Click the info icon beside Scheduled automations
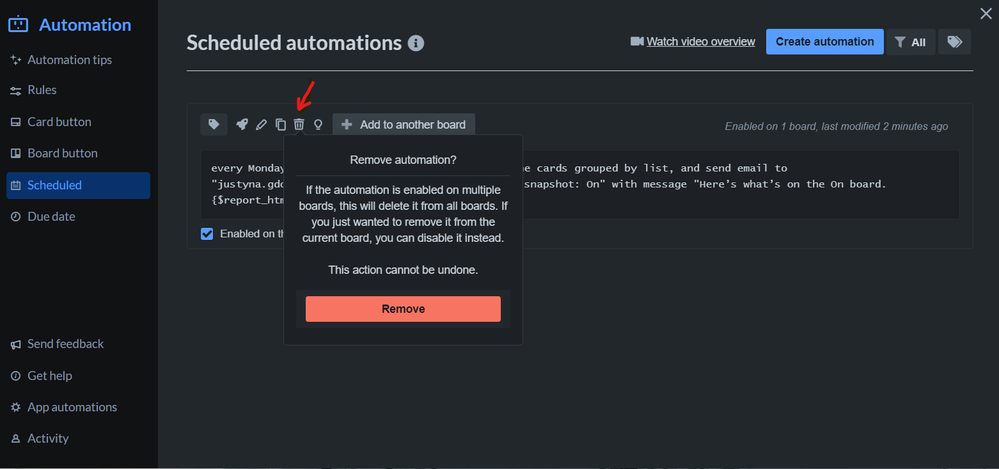This screenshot has height=469, width=999. click(x=416, y=43)
